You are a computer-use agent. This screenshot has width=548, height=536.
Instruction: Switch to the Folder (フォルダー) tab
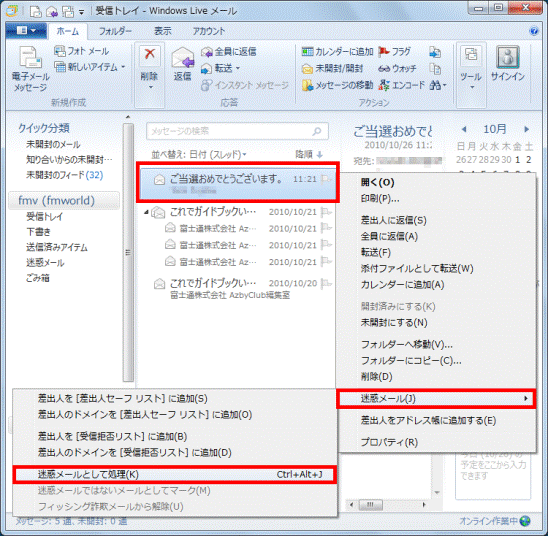(x=115, y=31)
